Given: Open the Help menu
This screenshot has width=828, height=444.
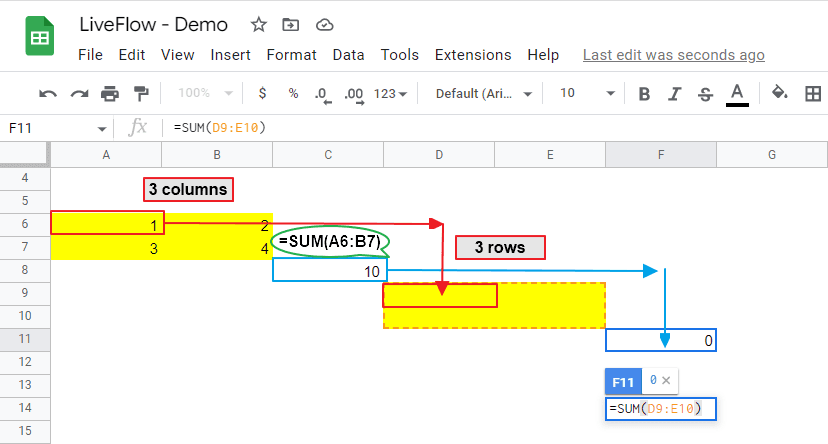Looking at the screenshot, I should (x=543, y=55).
